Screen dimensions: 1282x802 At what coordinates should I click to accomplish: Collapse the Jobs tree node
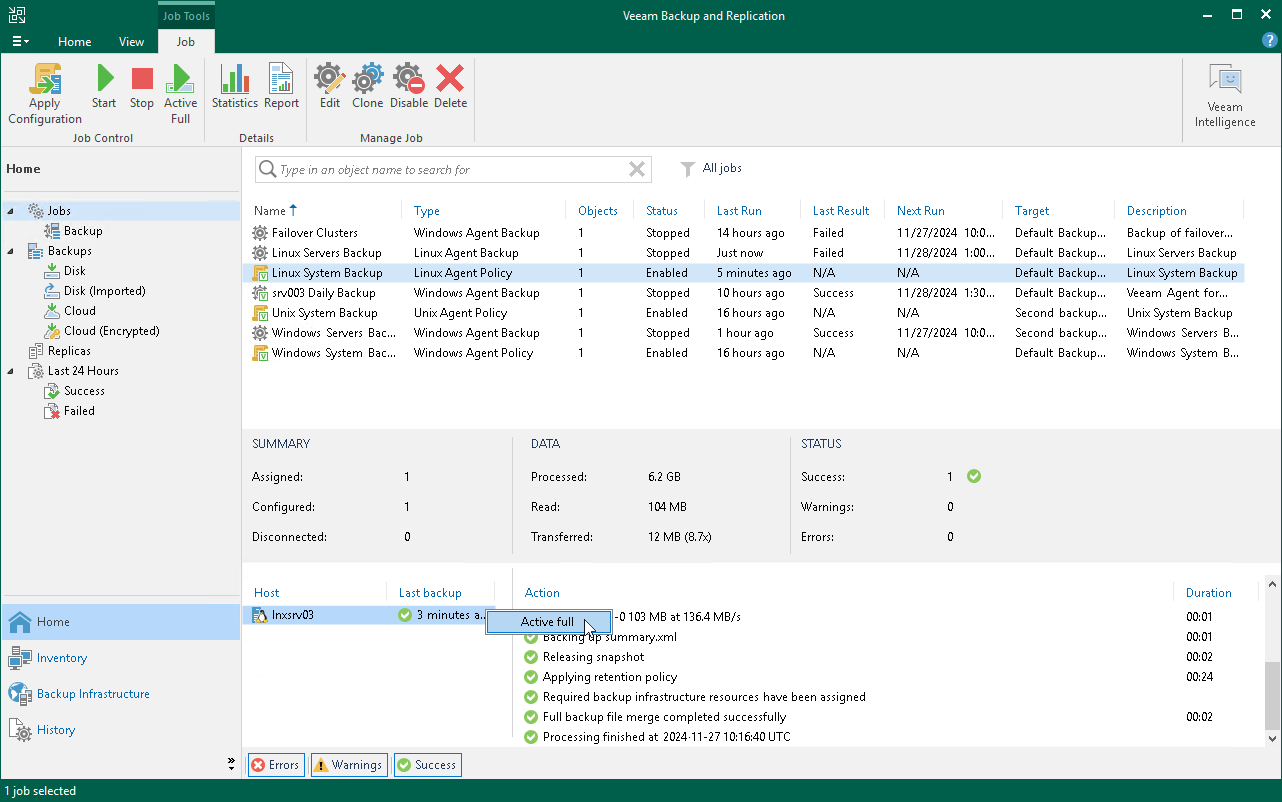point(12,211)
